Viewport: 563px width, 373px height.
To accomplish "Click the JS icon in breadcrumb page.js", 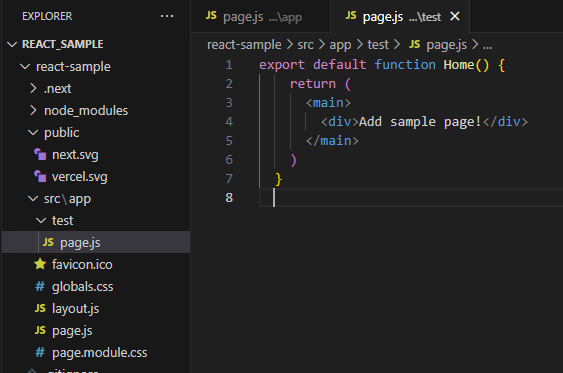I will click(414, 45).
